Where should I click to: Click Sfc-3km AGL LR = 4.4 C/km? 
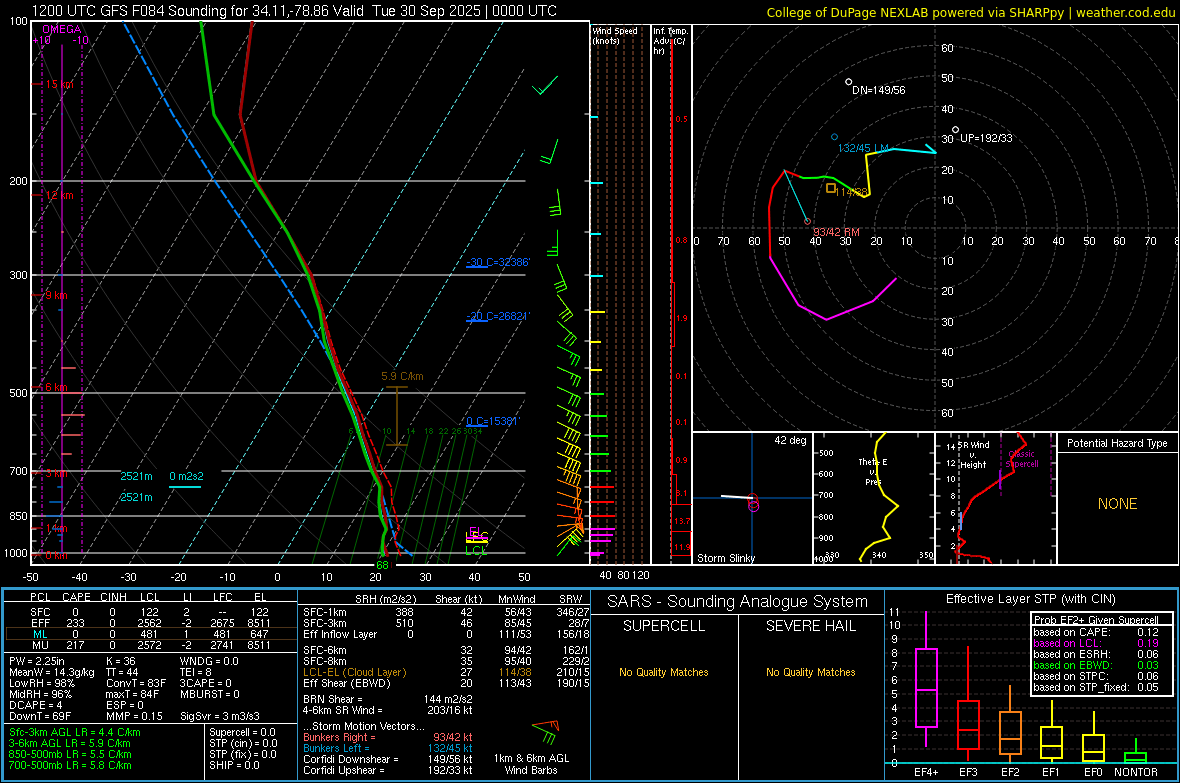[x=75, y=733]
